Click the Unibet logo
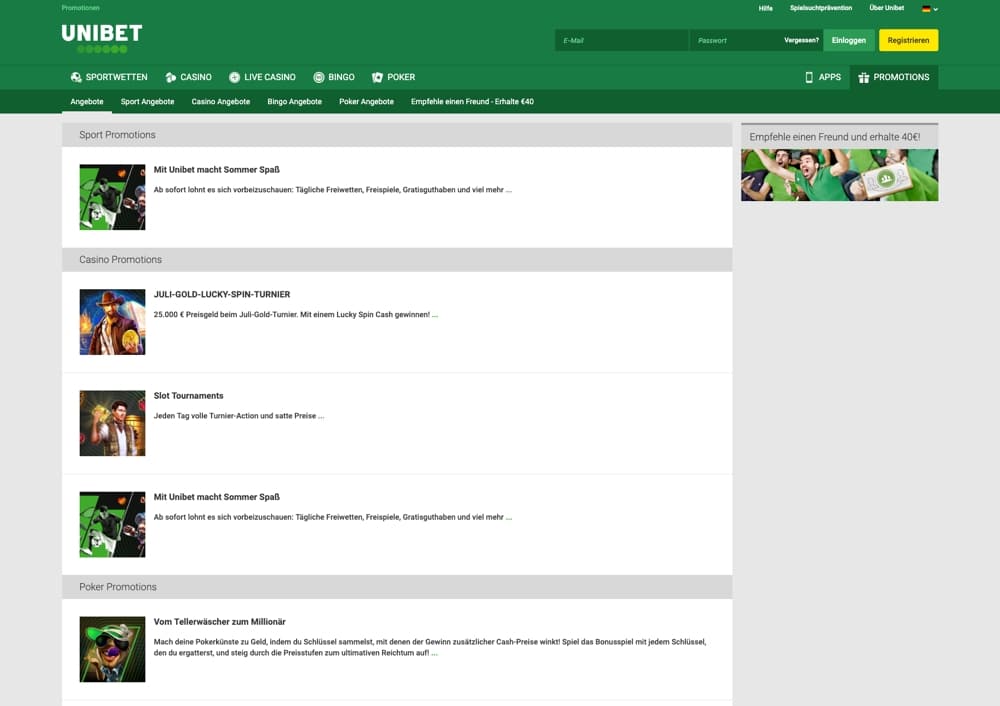Viewport: 1000px width, 706px height. tap(102, 38)
